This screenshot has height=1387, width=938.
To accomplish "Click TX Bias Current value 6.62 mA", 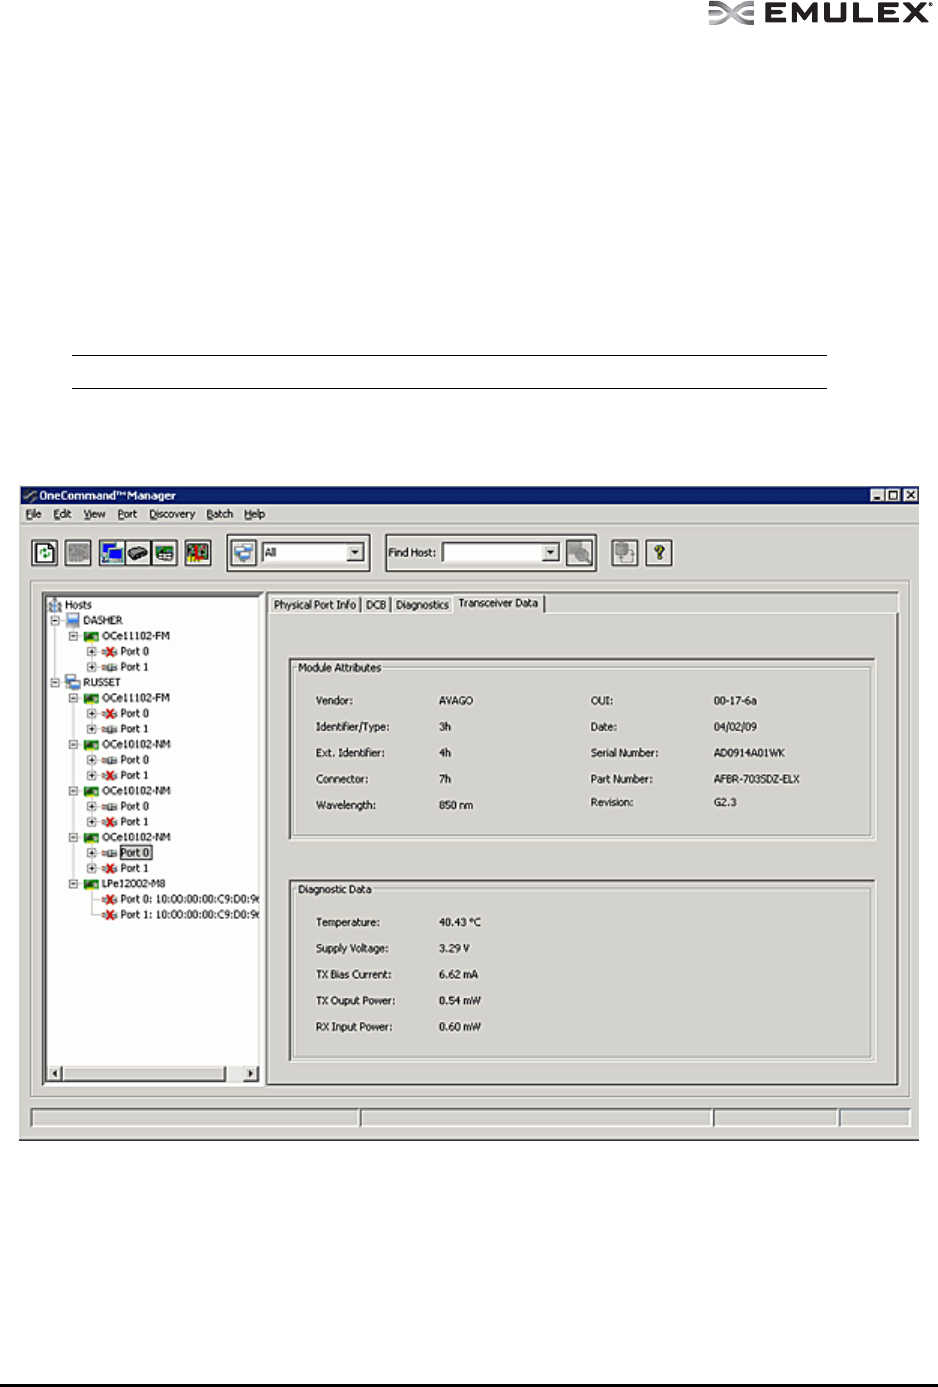I will (x=458, y=974).
